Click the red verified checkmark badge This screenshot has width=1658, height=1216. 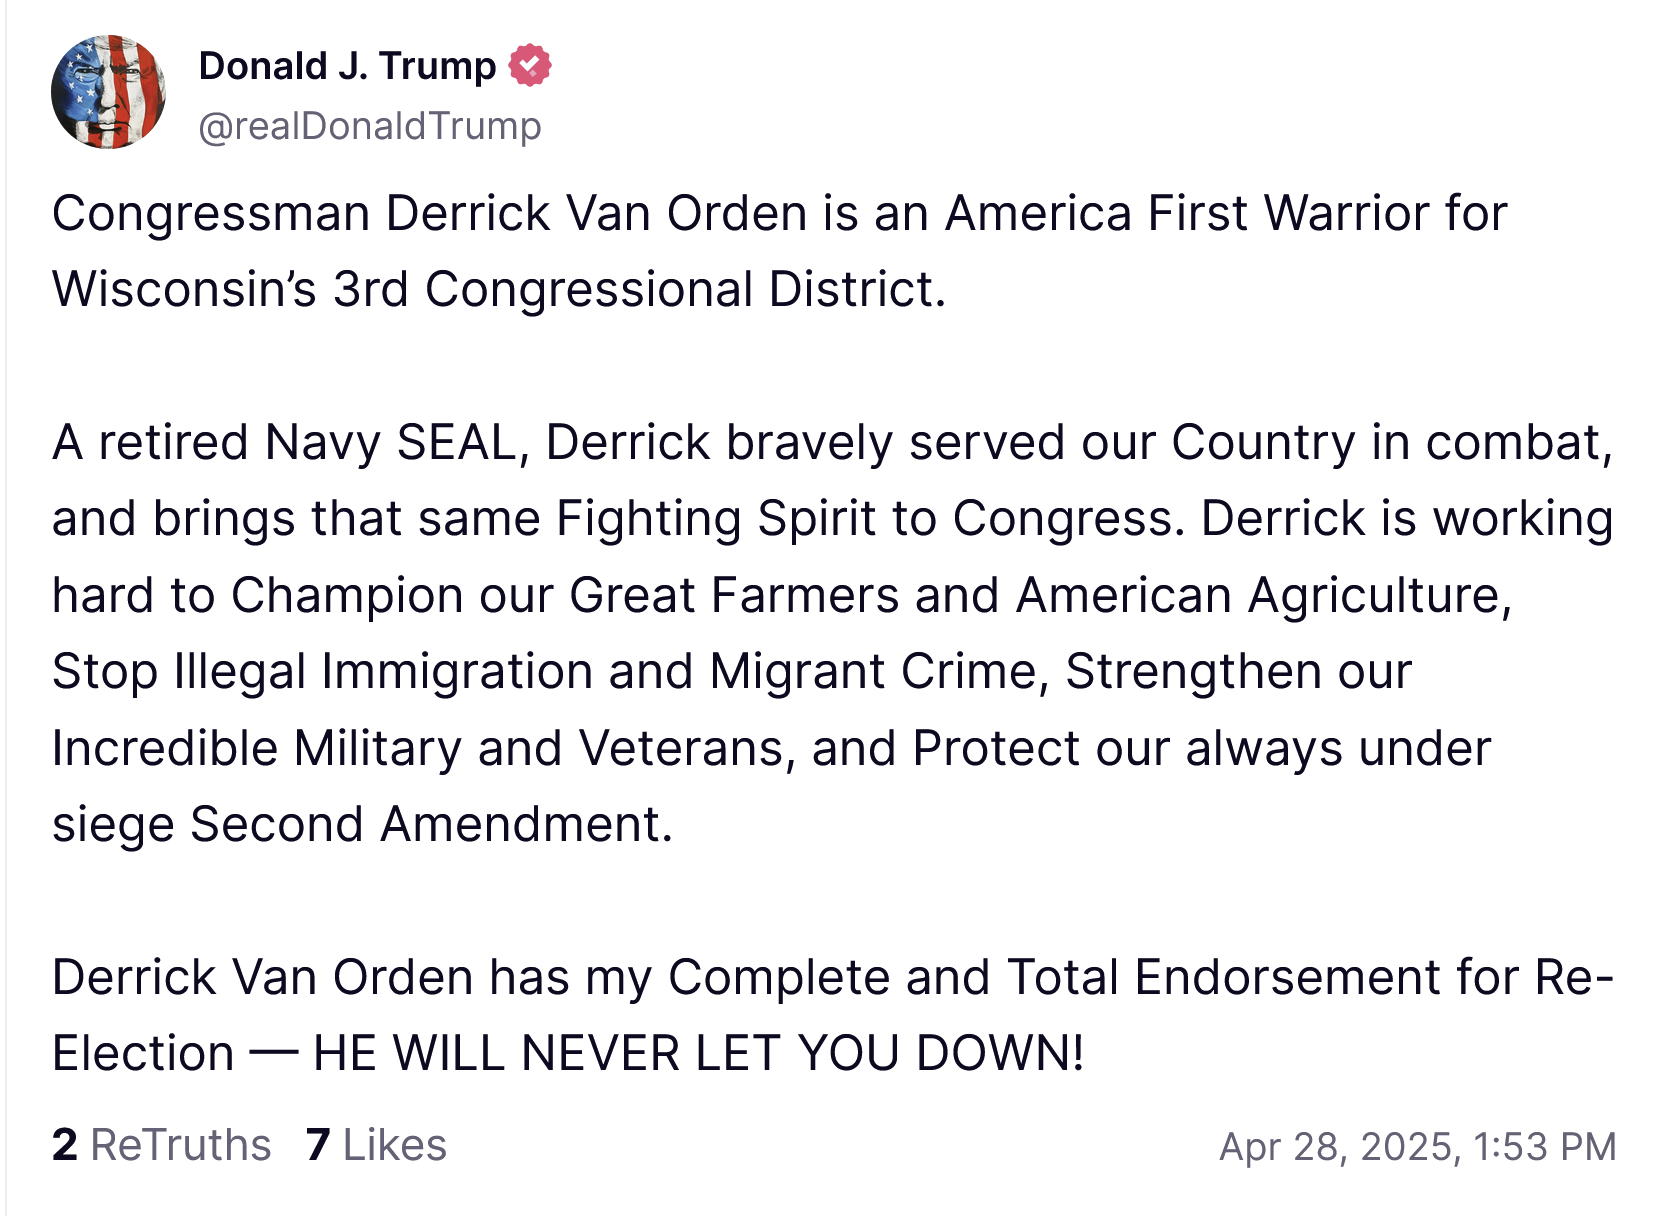[x=529, y=66]
